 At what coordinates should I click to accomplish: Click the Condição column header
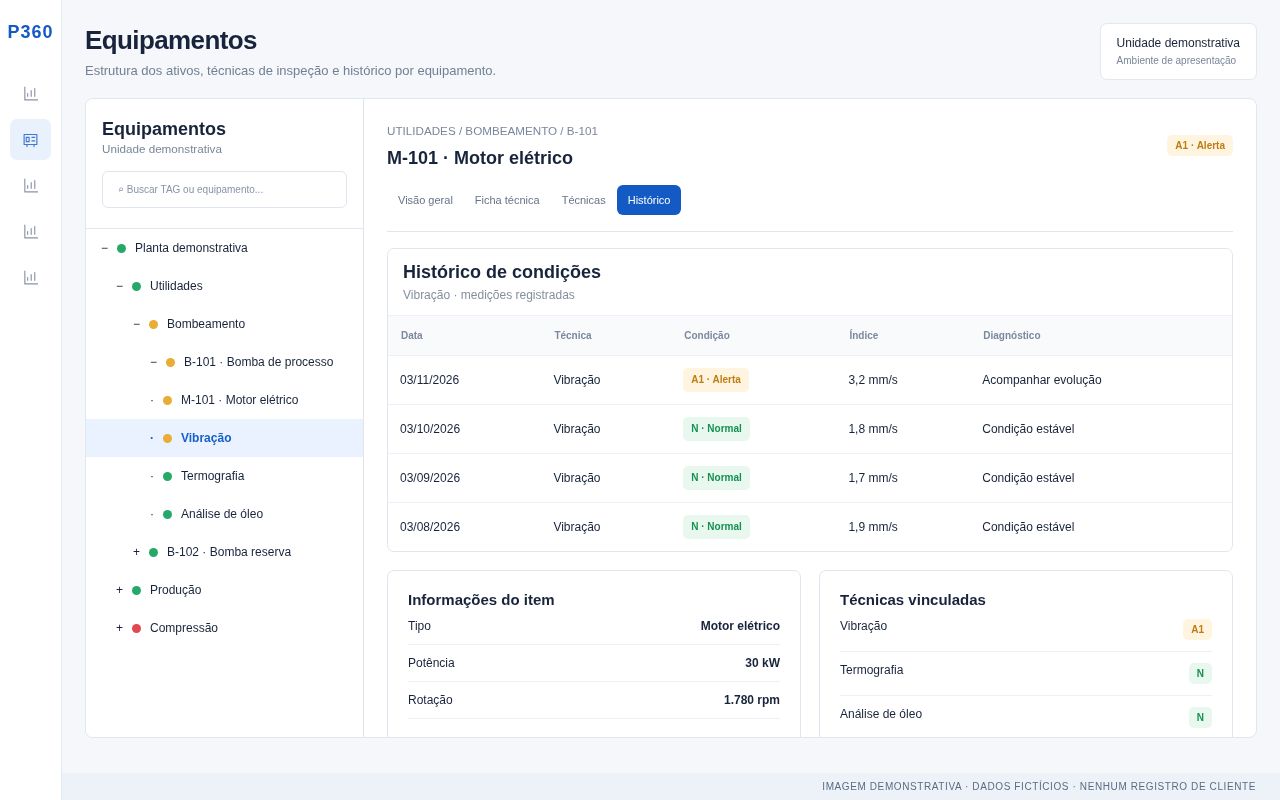[x=707, y=336]
